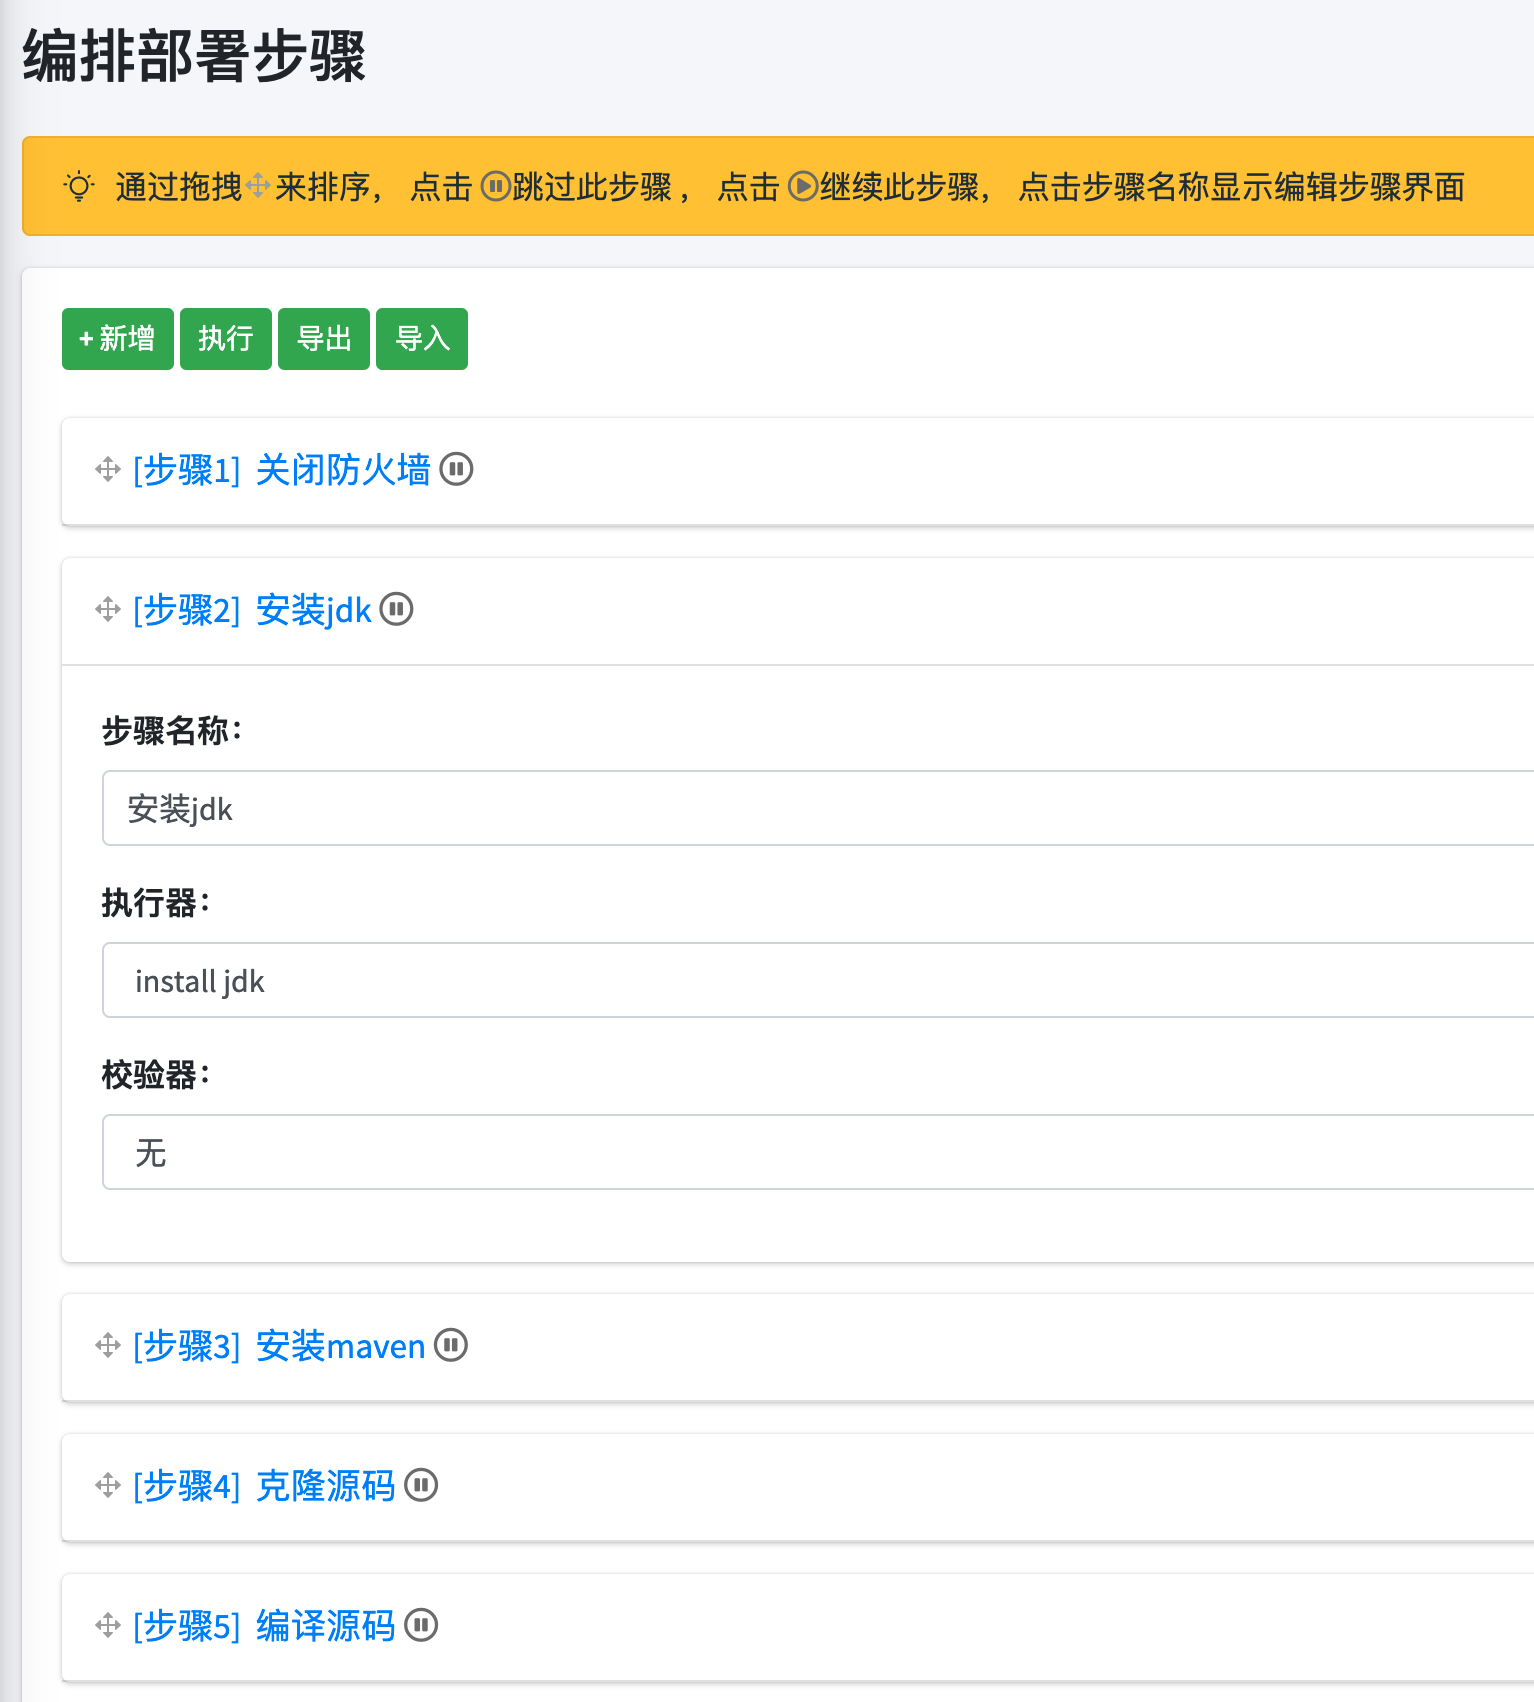Expand [步骤4] 克隆源码 step
Image resolution: width=1534 pixels, height=1702 pixels.
tap(264, 1485)
